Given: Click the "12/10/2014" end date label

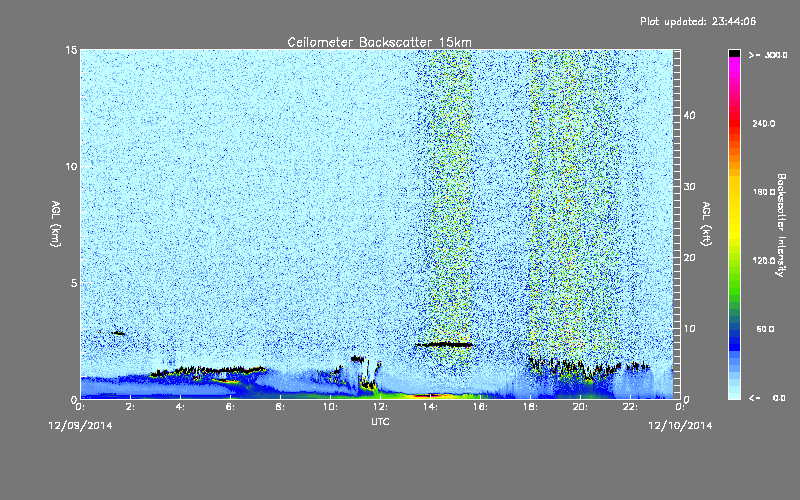Looking at the screenshot, I should point(680,425).
